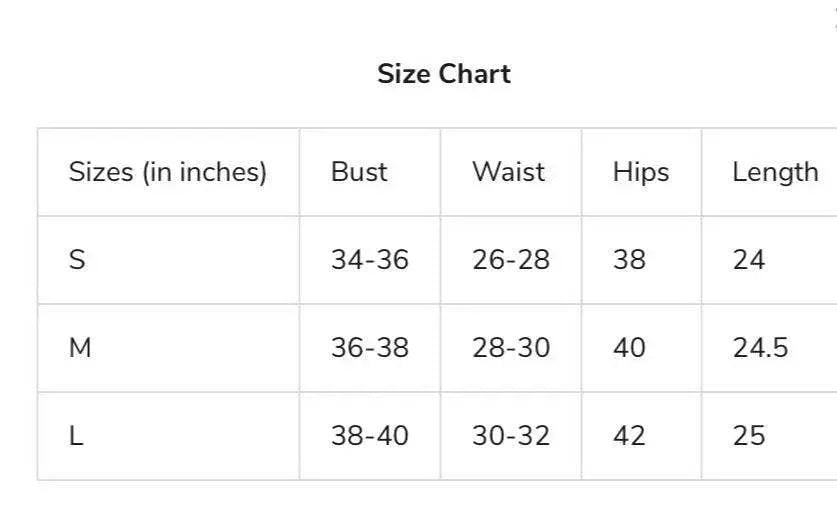Select the M size row label

click(x=79, y=348)
